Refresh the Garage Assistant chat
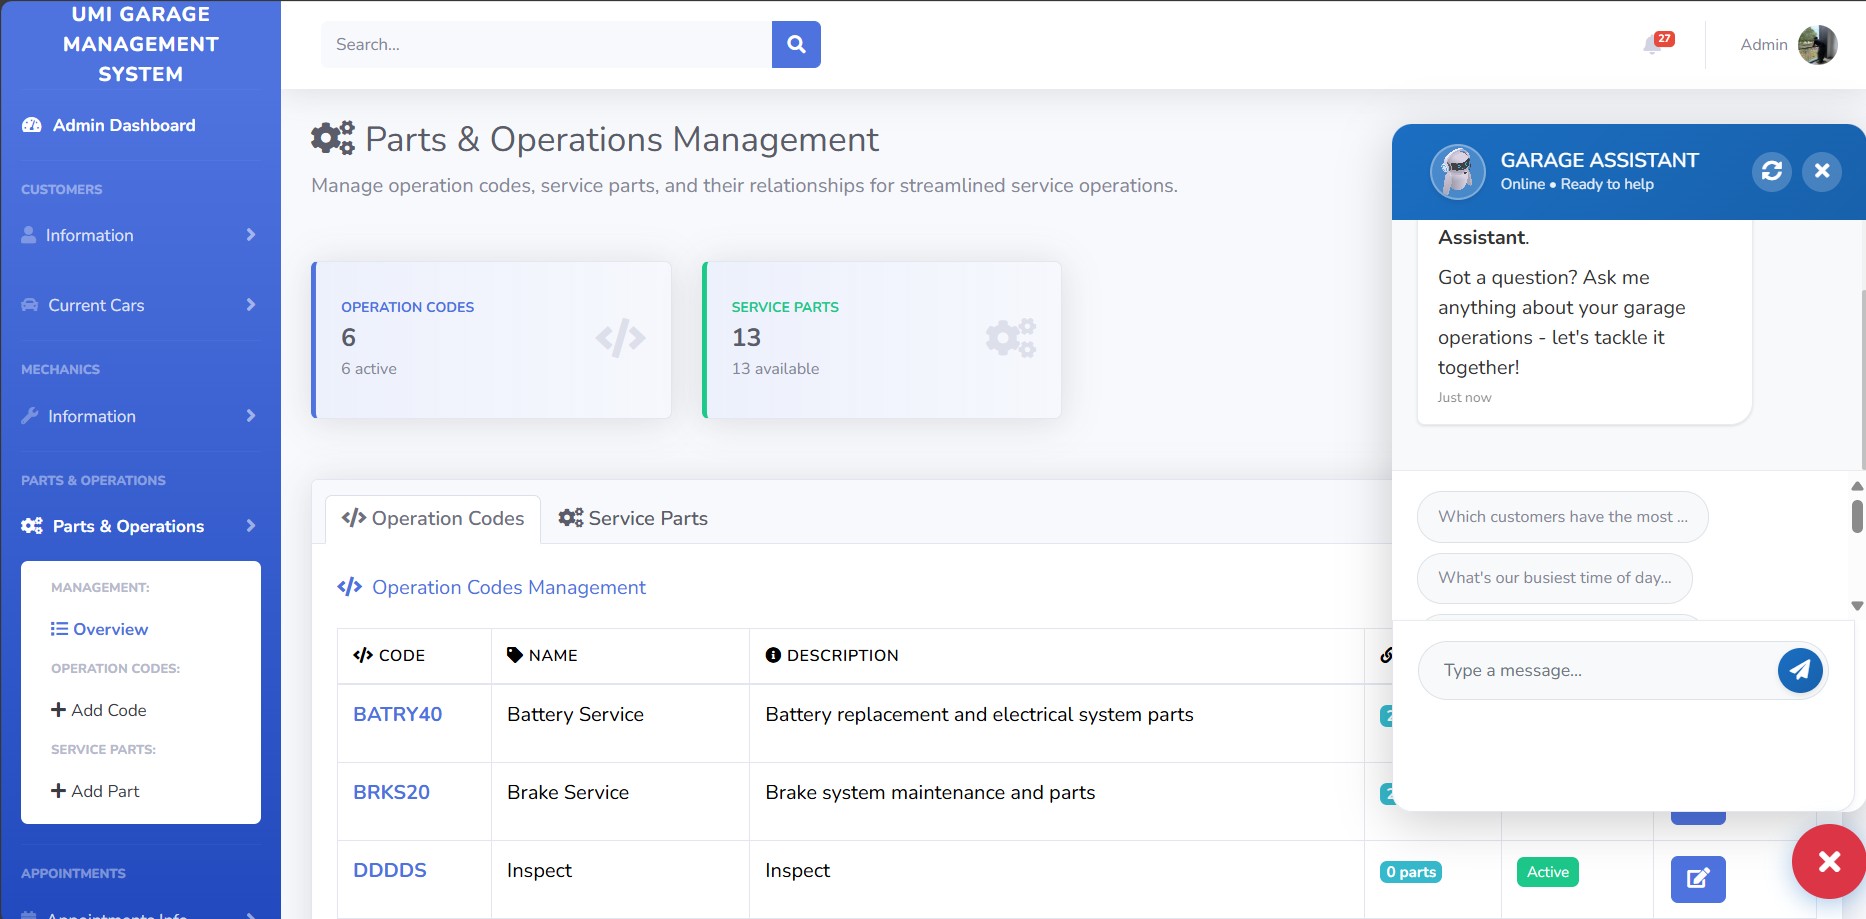 [x=1771, y=171]
